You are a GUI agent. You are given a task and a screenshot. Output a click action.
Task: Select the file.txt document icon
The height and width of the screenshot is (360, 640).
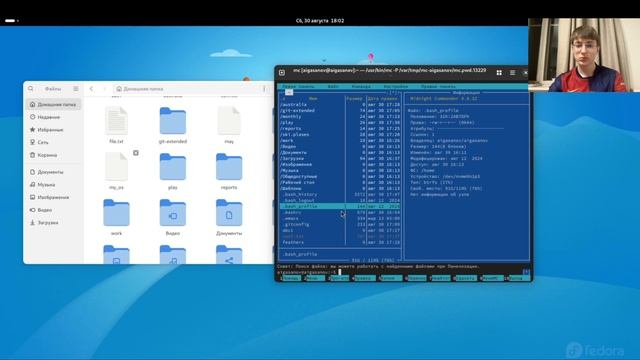pos(116,121)
